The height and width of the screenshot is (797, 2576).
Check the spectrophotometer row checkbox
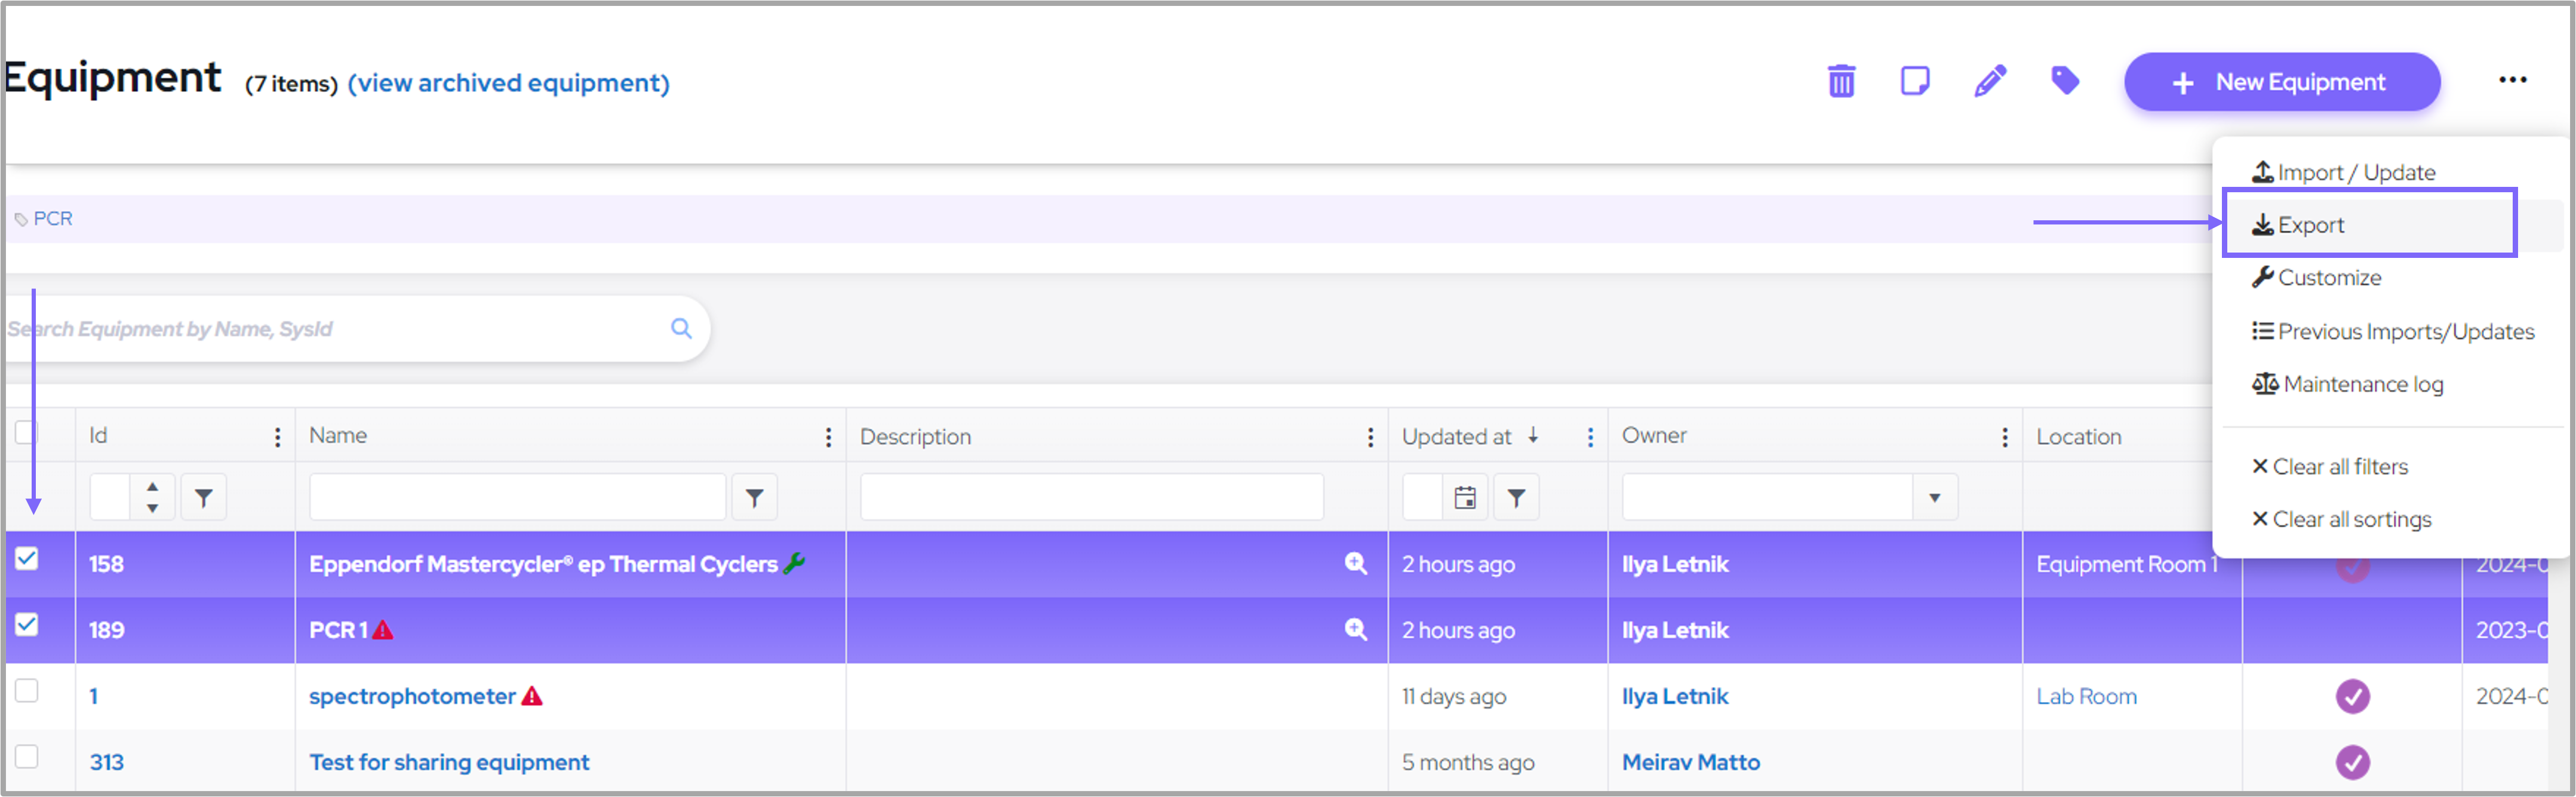27,691
